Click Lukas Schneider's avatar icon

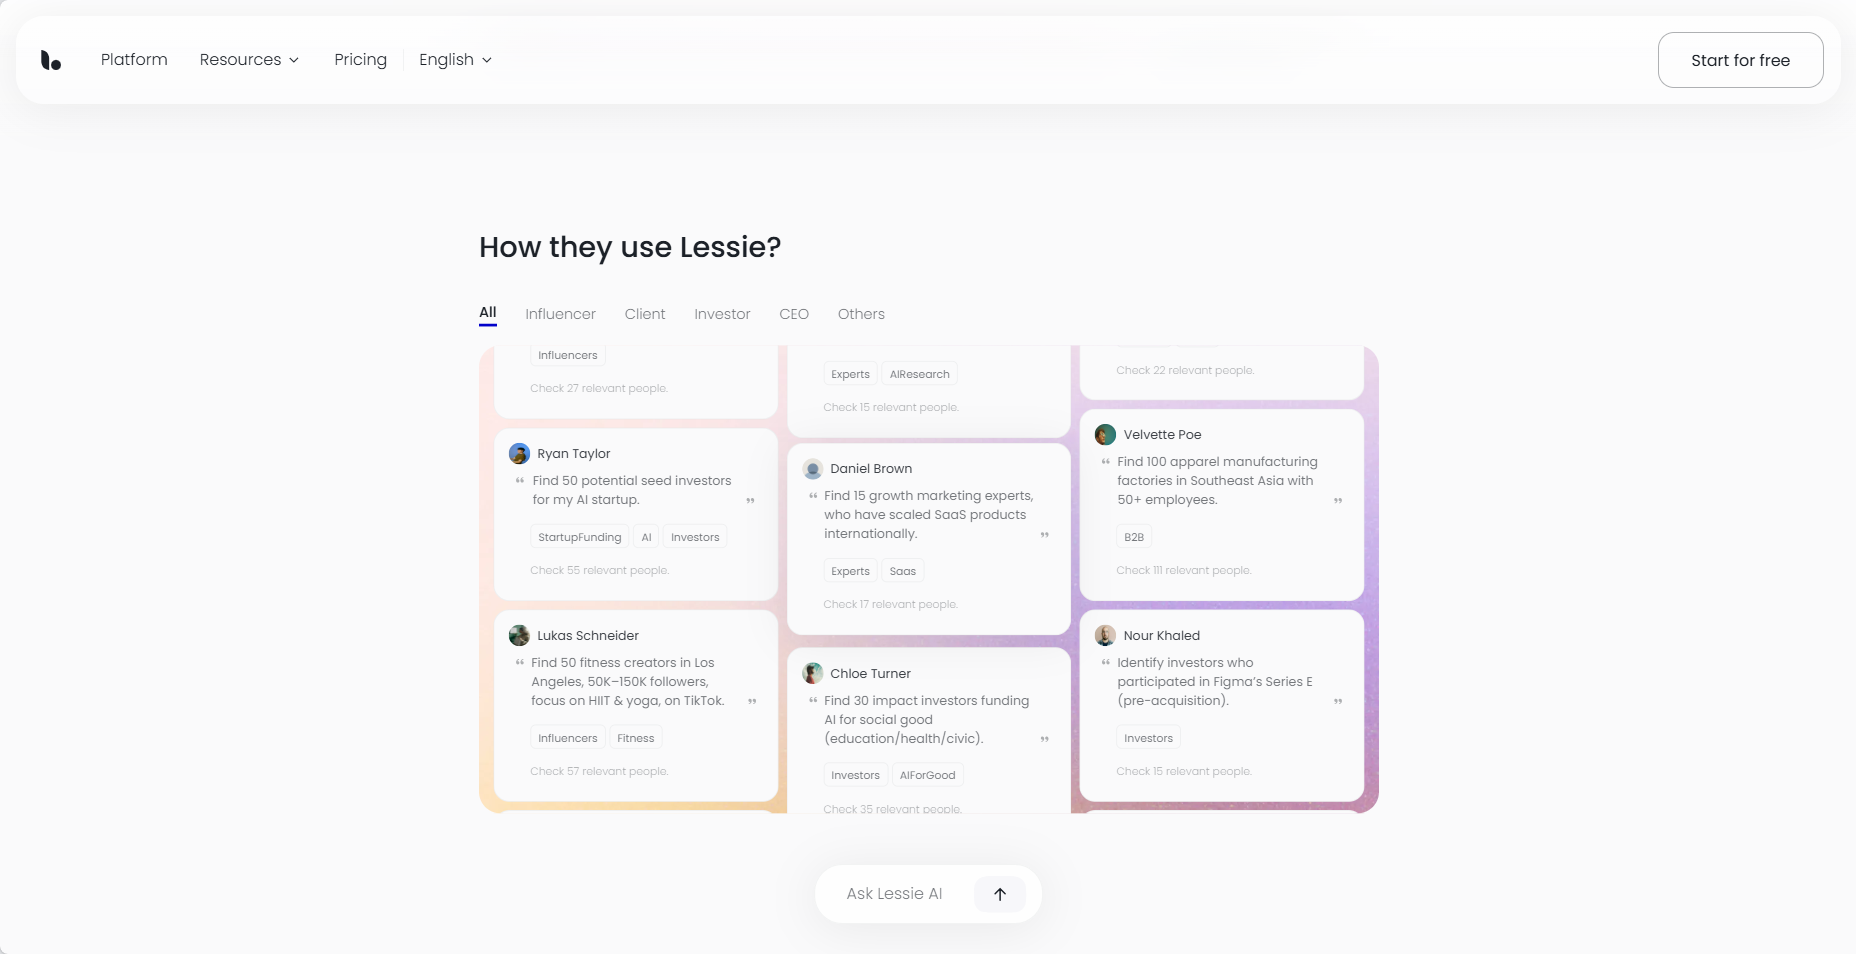(519, 636)
